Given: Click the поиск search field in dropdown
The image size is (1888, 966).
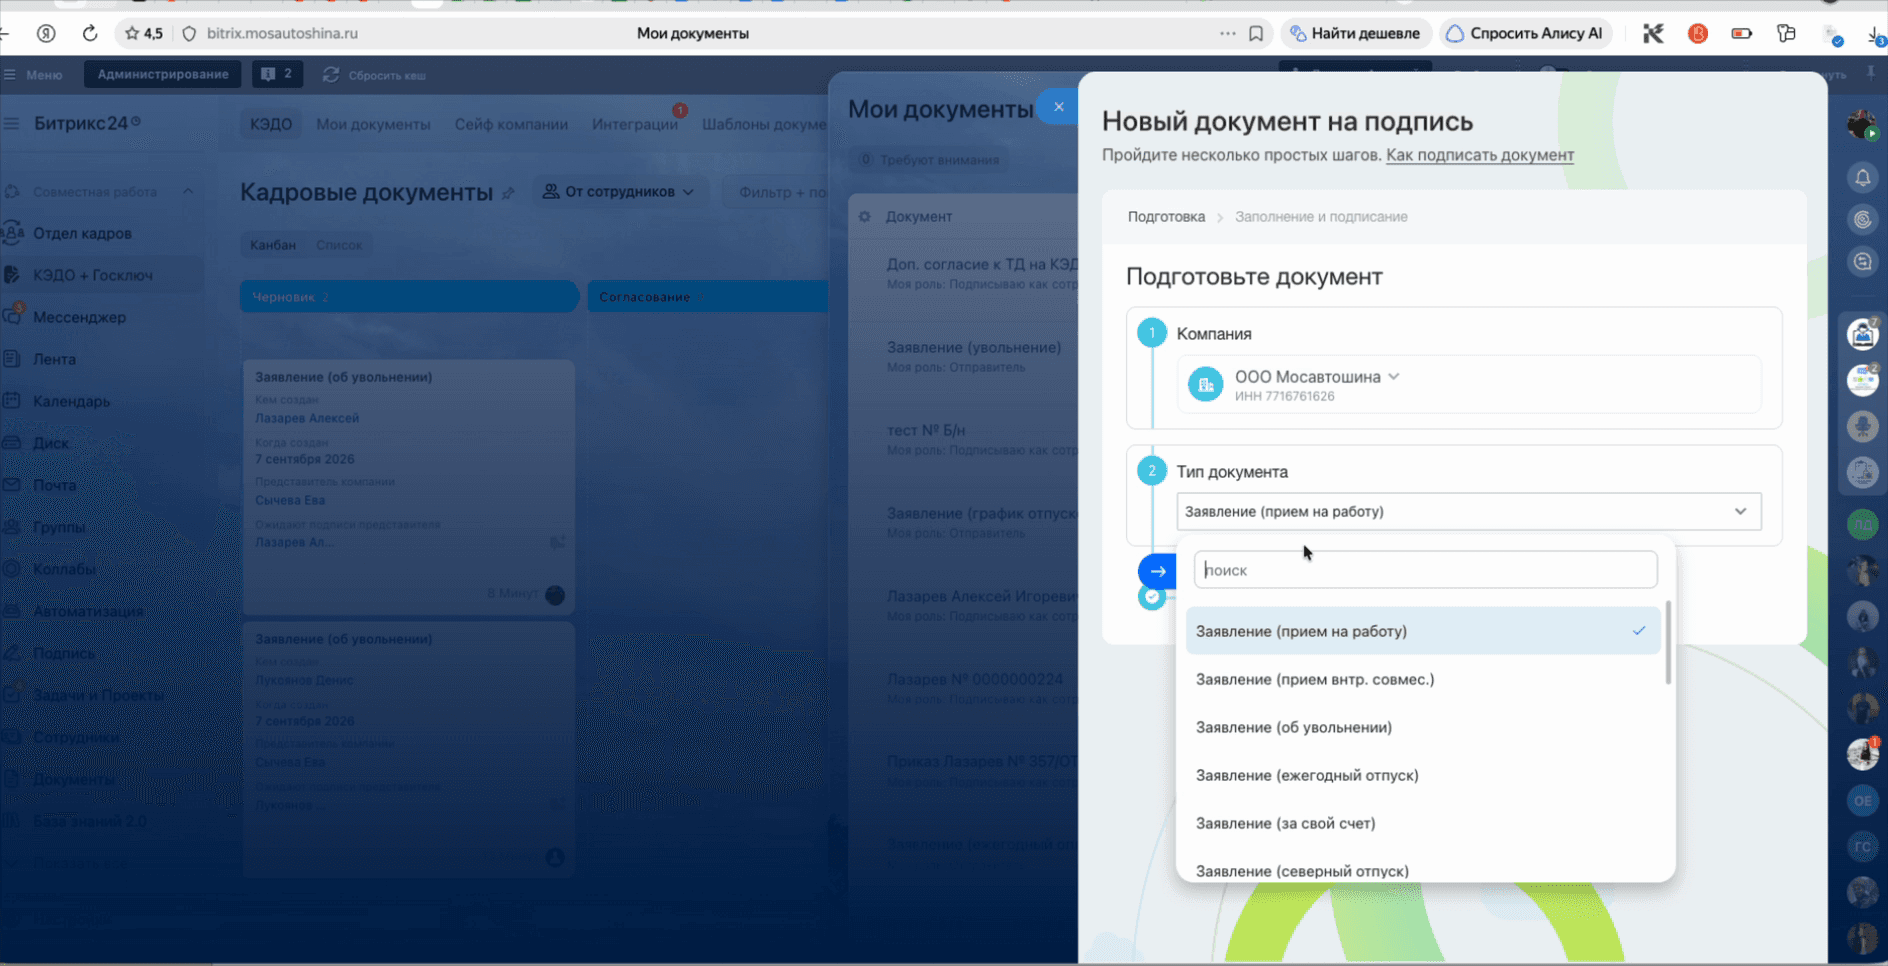Looking at the screenshot, I should 1425,570.
